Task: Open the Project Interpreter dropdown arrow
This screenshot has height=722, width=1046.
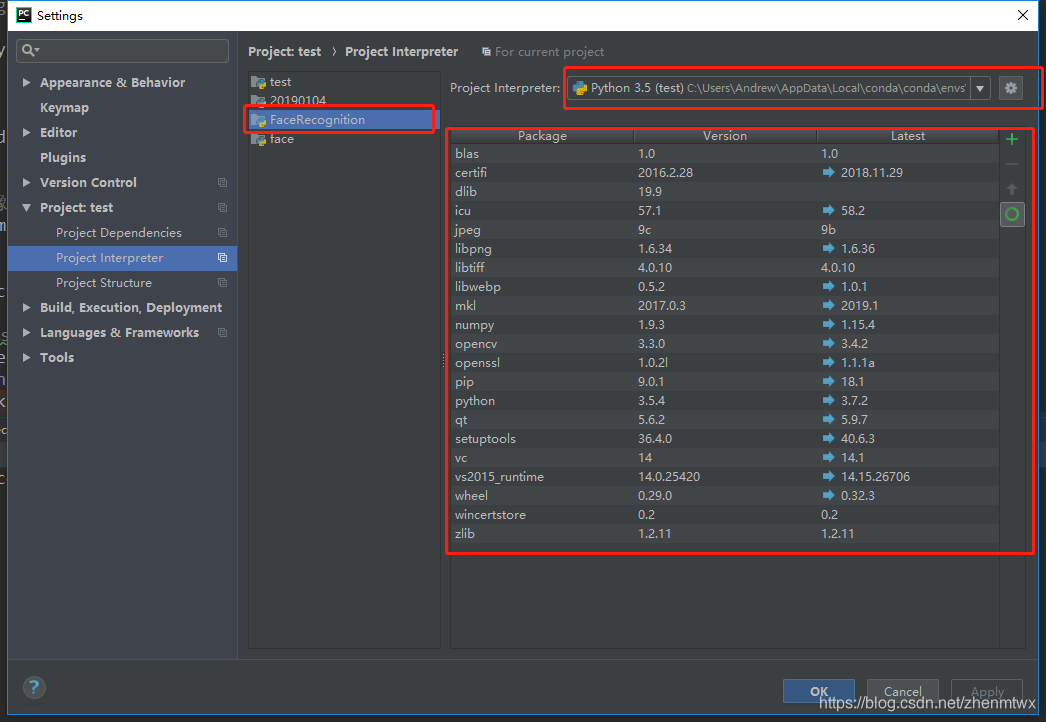Action: coord(980,88)
